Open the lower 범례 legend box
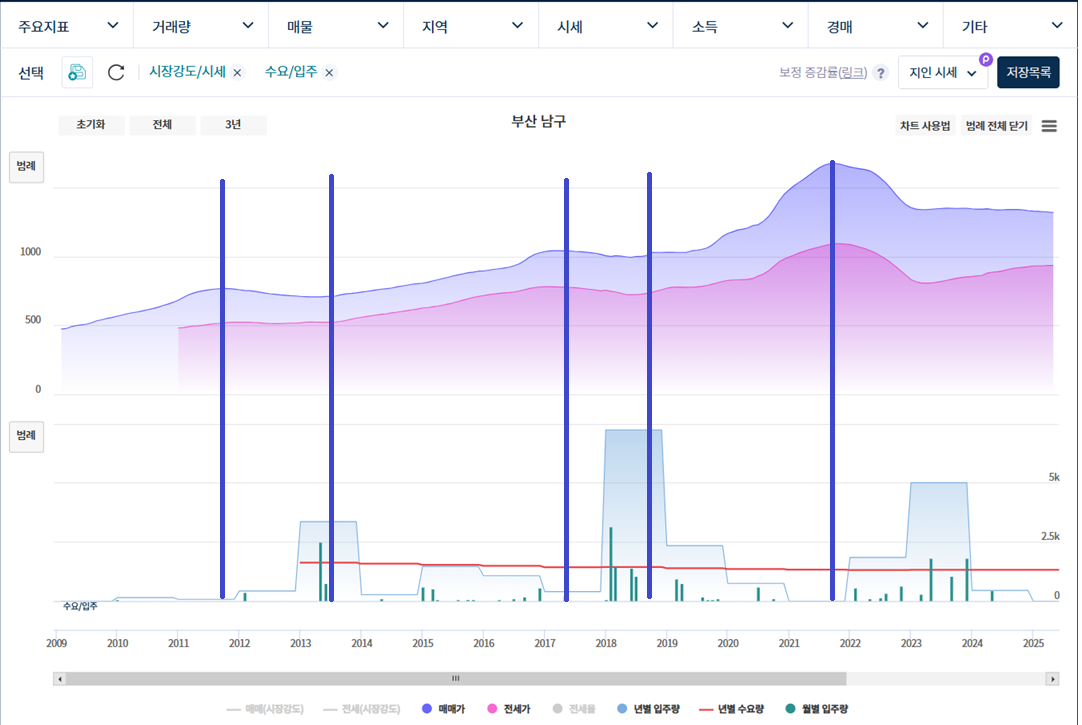 coord(27,437)
